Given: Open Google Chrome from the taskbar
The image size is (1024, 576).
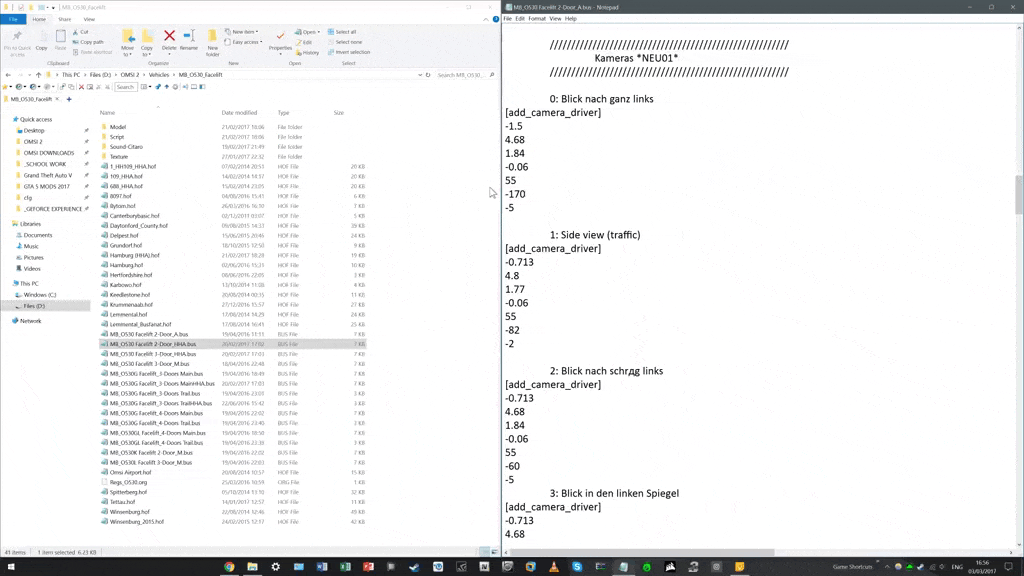Looking at the screenshot, I should [229, 567].
